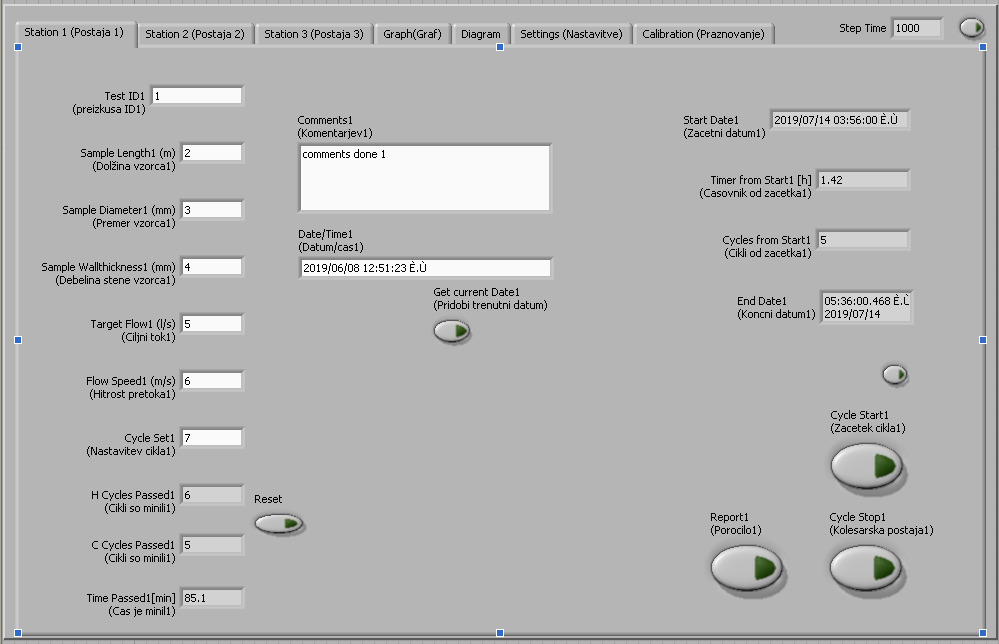Screen dimensions: 999x644
Task: Focus the Cycle Set1 input field
Action: (x=211, y=438)
